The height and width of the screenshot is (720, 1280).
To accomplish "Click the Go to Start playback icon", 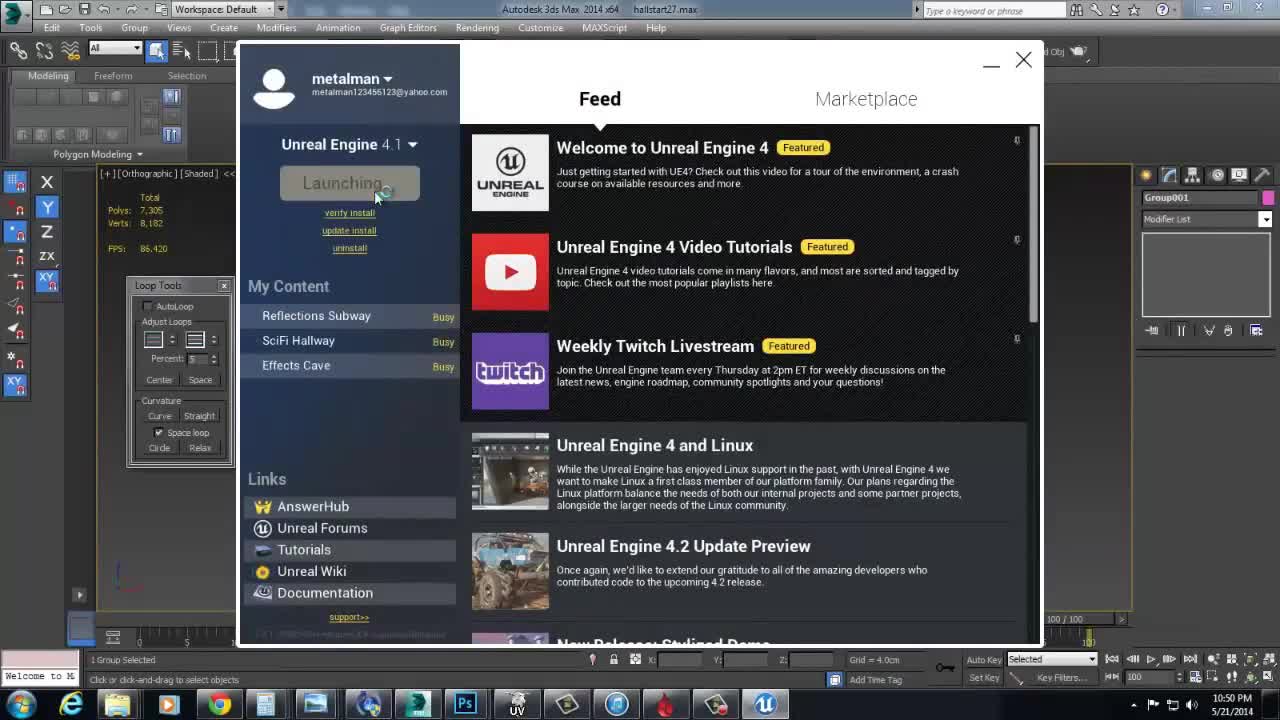I will [x=1113, y=659].
